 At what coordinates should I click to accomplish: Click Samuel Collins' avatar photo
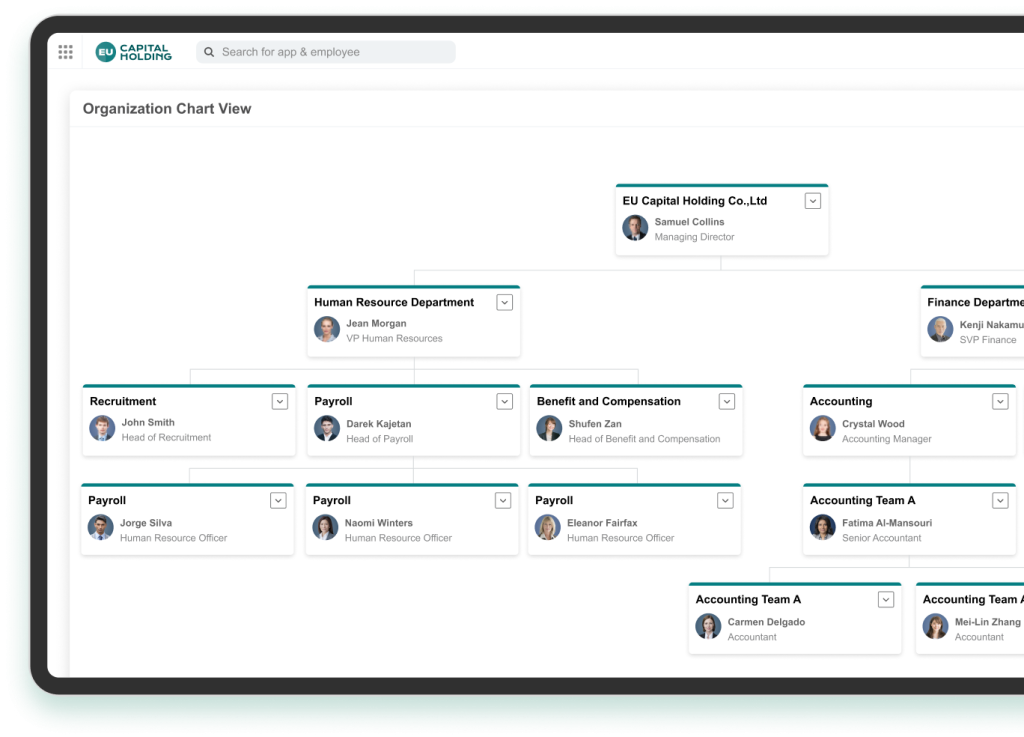(635, 228)
